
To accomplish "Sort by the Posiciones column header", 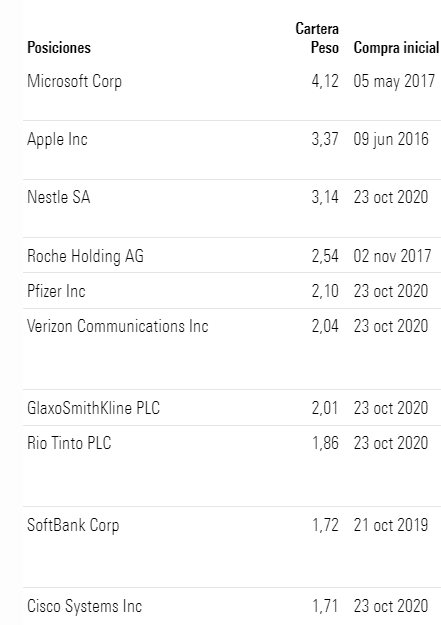I will (x=59, y=47).
